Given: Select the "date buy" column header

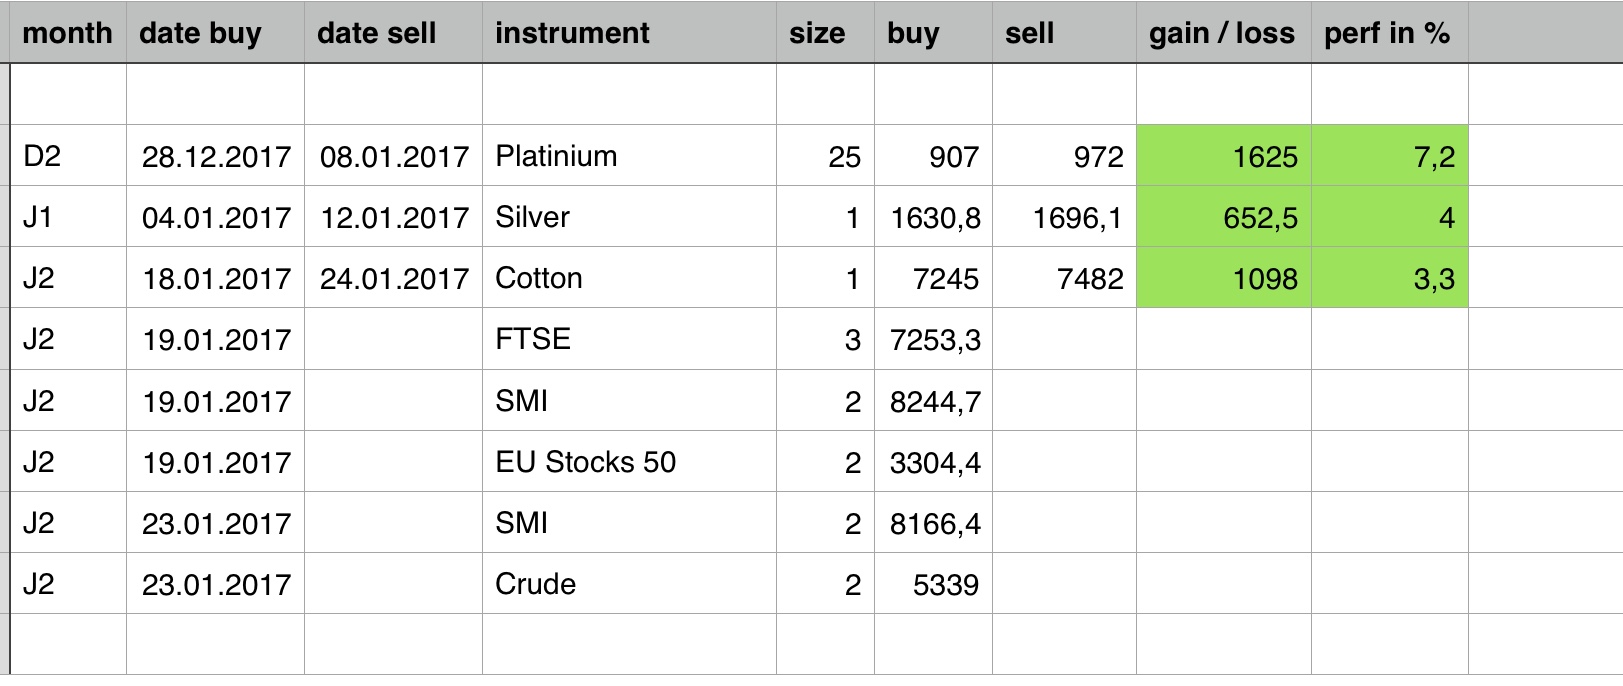Looking at the screenshot, I should (201, 33).
